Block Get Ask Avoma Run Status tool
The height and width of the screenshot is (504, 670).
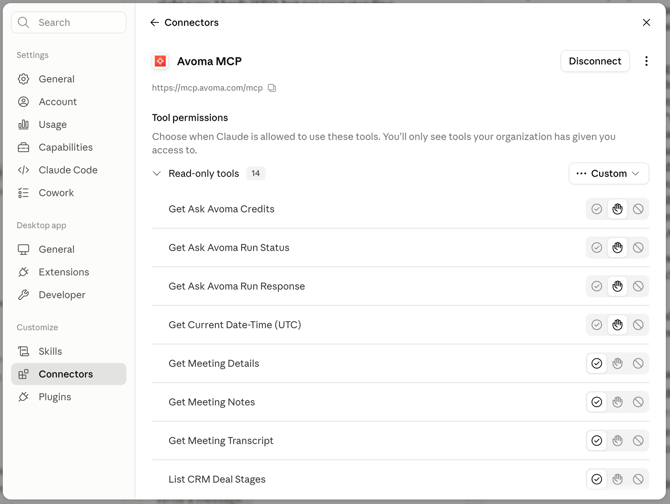point(638,247)
